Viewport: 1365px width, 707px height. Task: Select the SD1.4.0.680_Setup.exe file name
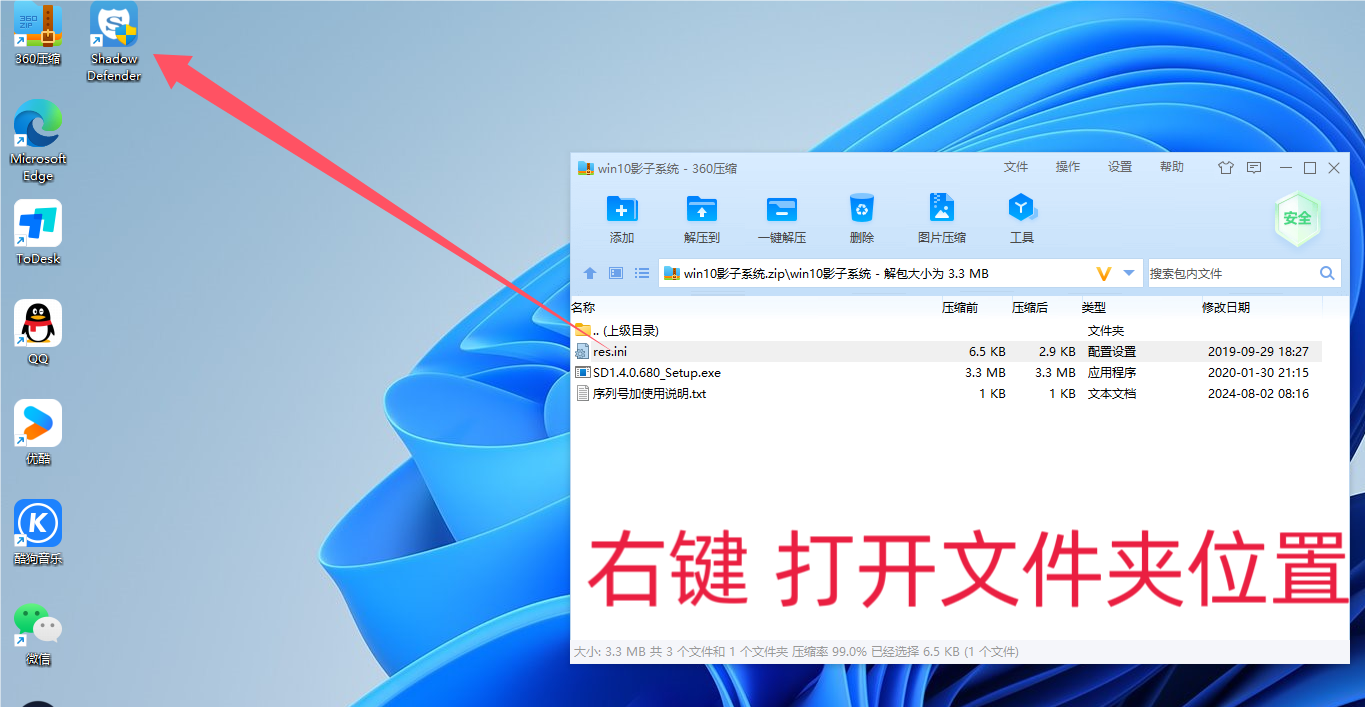click(657, 373)
